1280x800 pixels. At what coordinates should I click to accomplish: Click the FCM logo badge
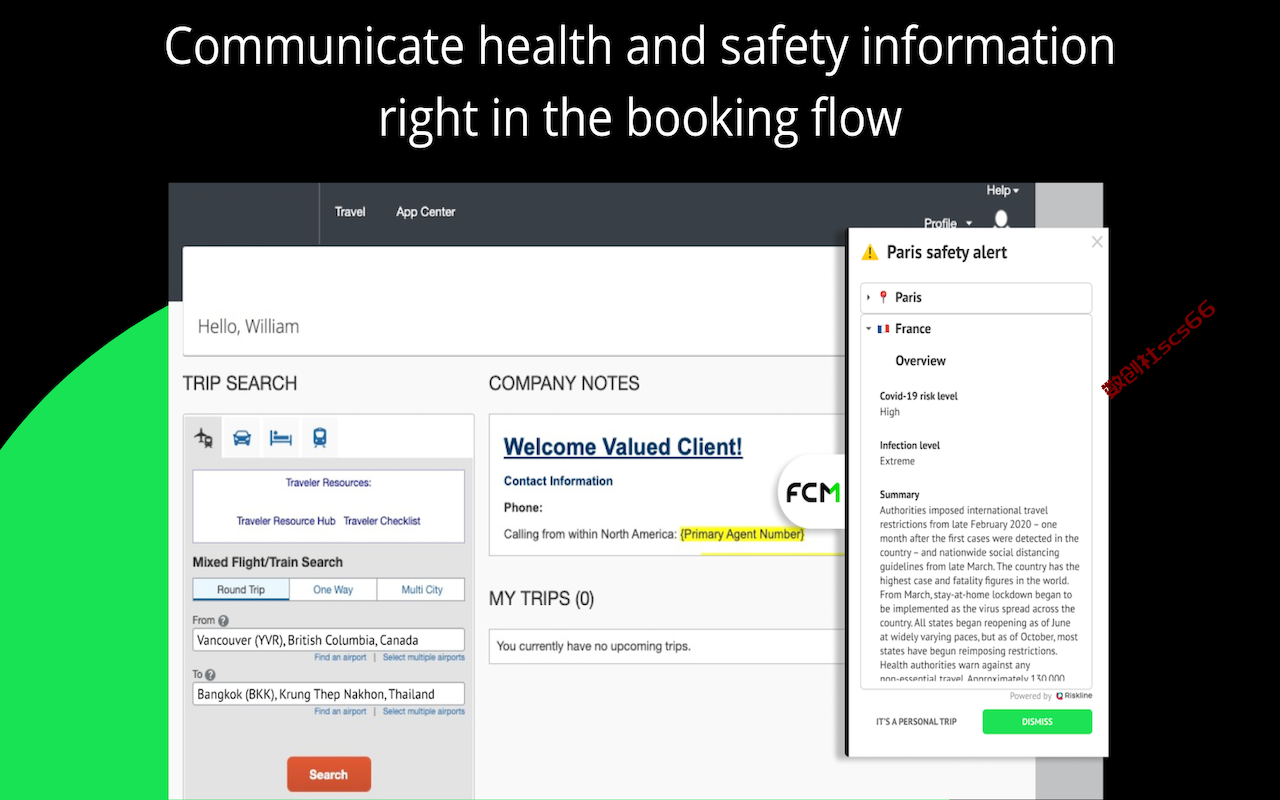coord(812,492)
